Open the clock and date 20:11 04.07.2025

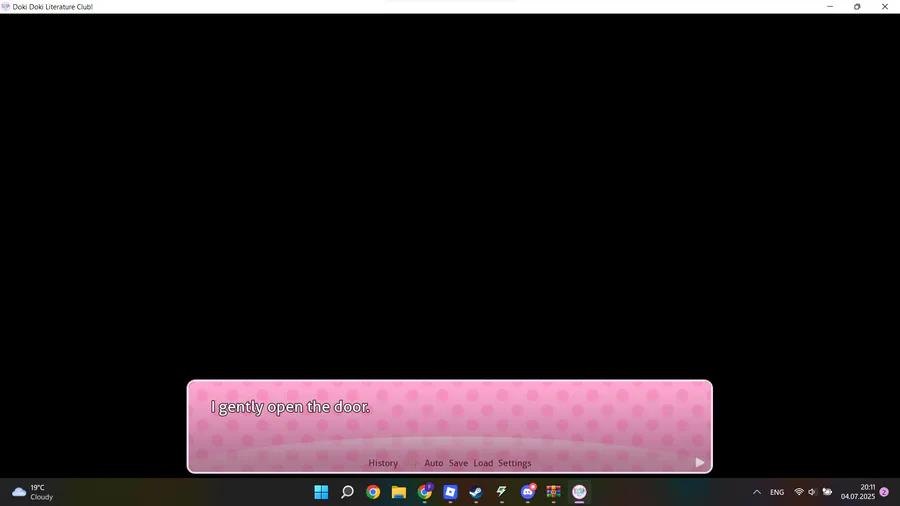point(858,492)
